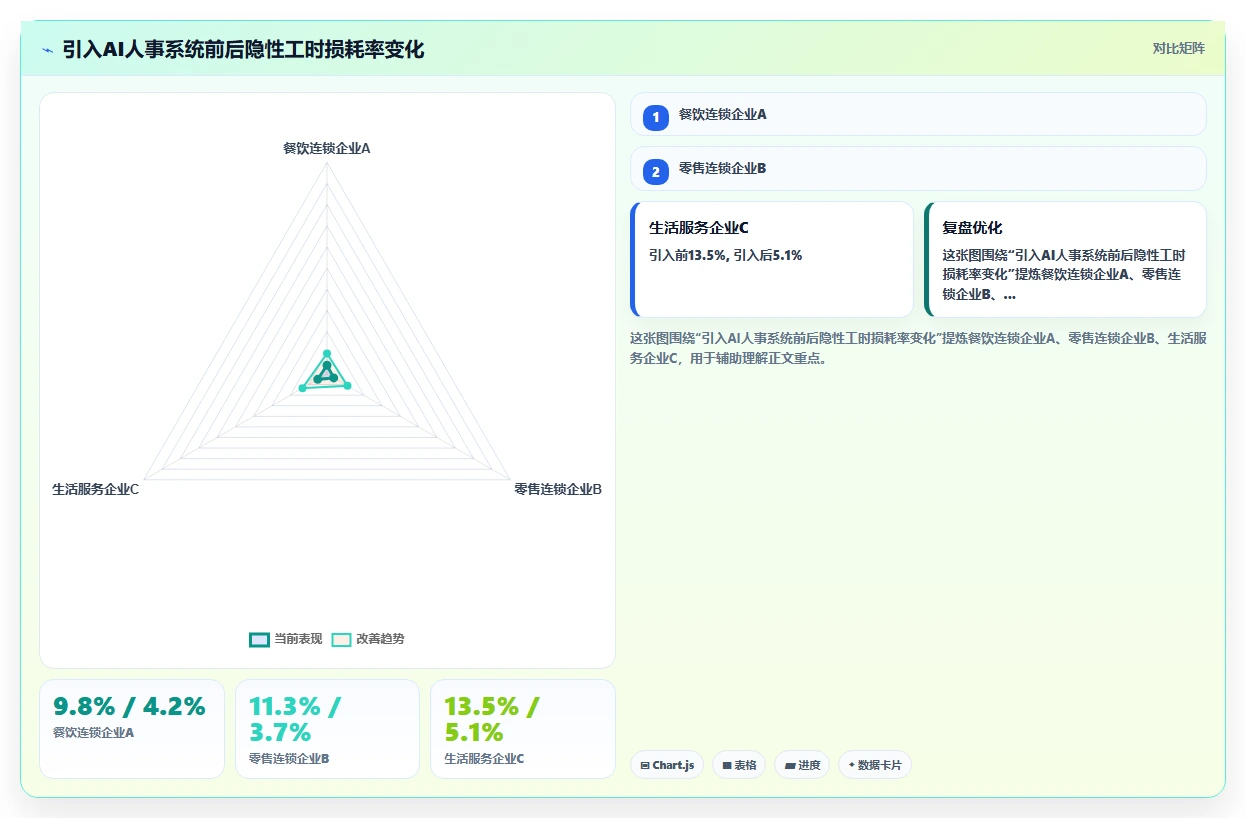Click the Chart.js tag
Screen dimensions: 1246x818
coord(667,765)
